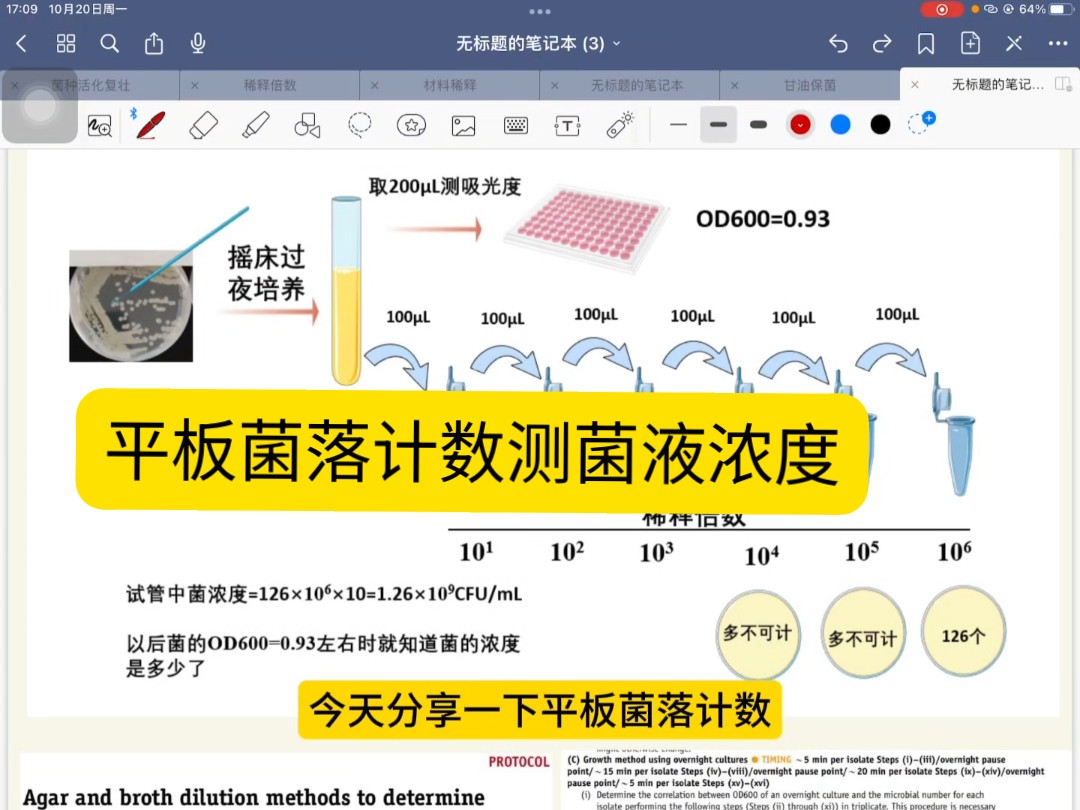Switch to the 材料稀释 tab
1080x810 pixels.
coord(450,85)
